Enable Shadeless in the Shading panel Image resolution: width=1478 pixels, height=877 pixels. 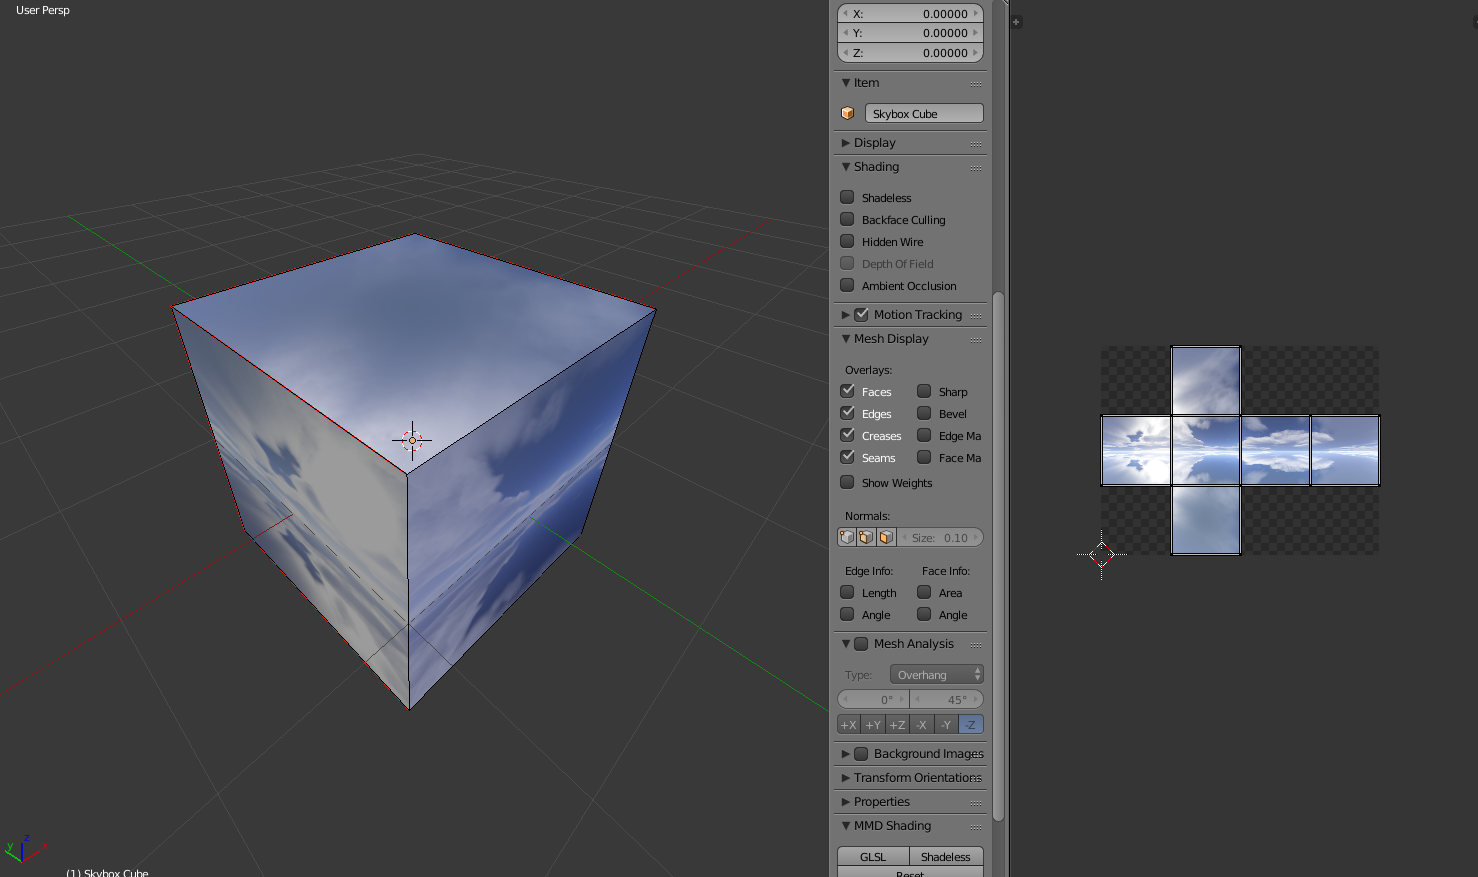846,197
